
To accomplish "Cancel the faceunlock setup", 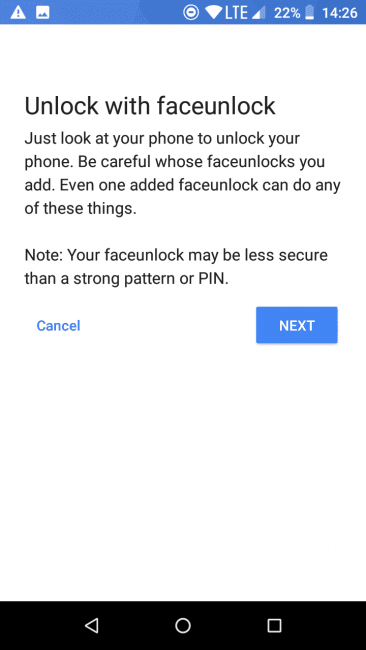I will click(x=58, y=326).
